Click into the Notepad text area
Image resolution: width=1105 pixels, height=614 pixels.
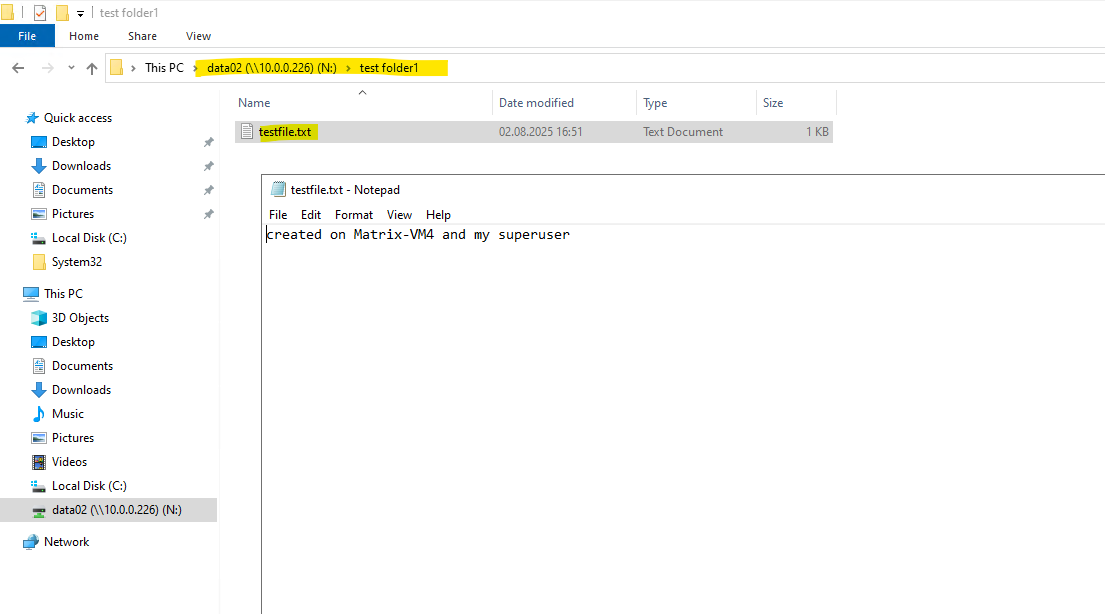coord(682,423)
